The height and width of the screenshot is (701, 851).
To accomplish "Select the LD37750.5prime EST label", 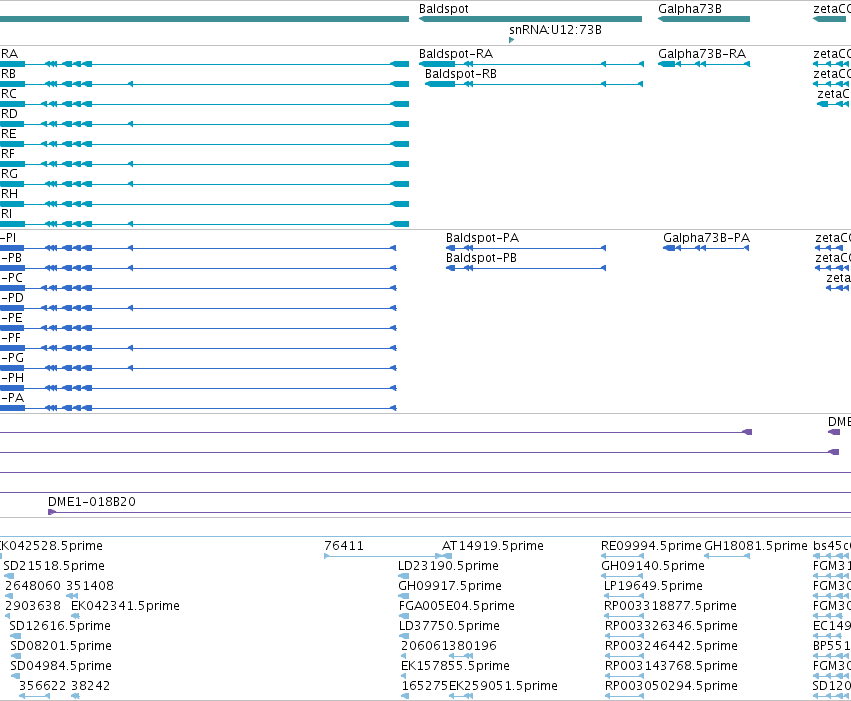I will [x=449, y=626].
